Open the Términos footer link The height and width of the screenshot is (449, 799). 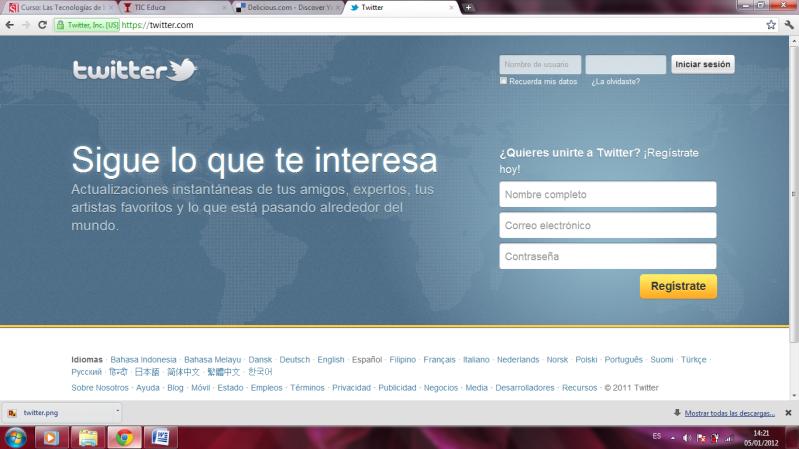(x=307, y=387)
